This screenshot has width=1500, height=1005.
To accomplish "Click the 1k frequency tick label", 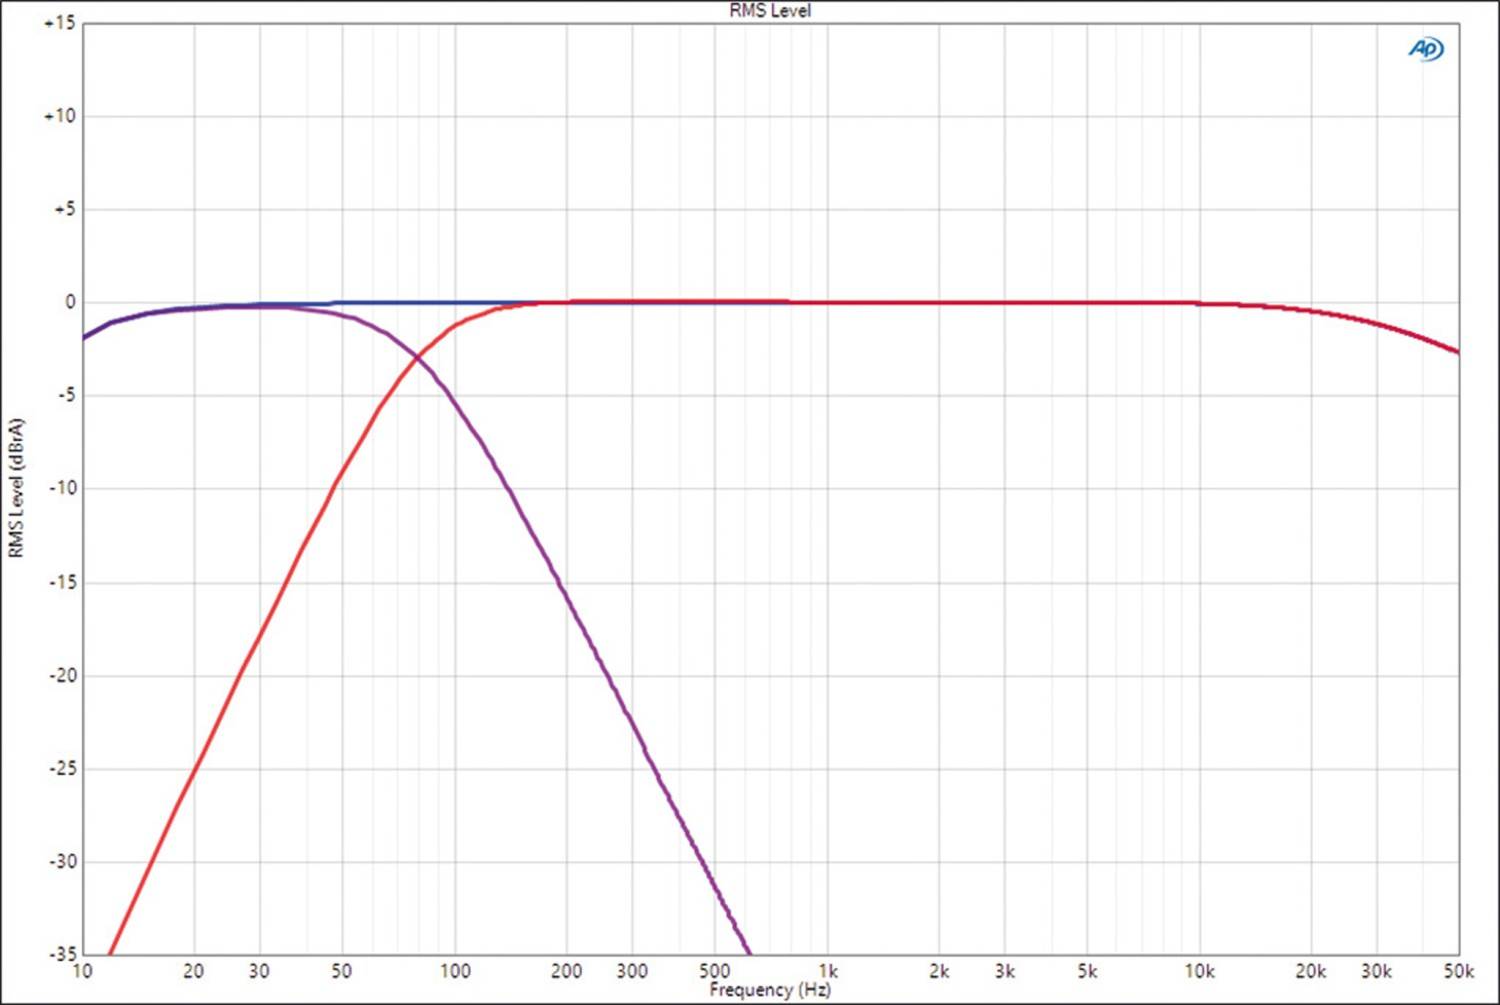I will 827,971.
